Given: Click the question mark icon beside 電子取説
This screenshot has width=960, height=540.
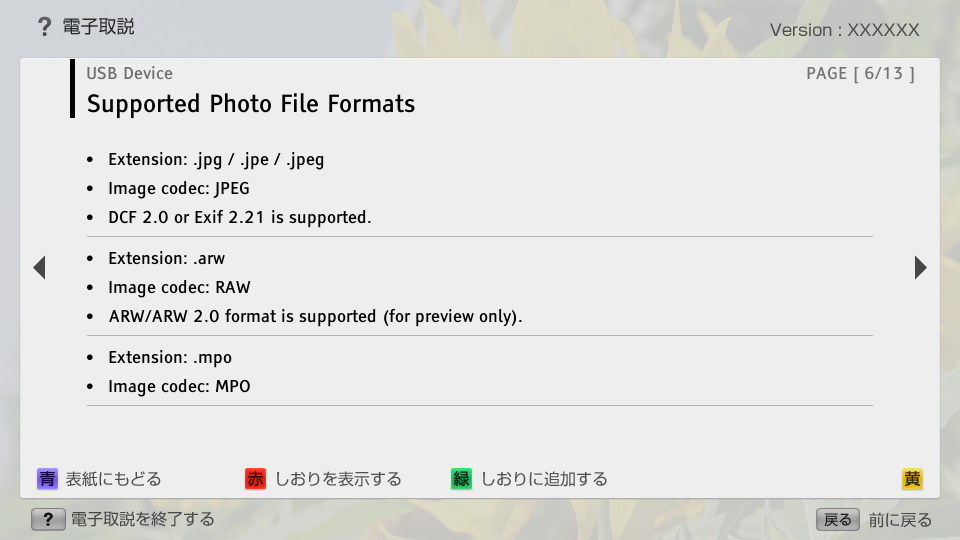Looking at the screenshot, I should [x=44, y=27].
